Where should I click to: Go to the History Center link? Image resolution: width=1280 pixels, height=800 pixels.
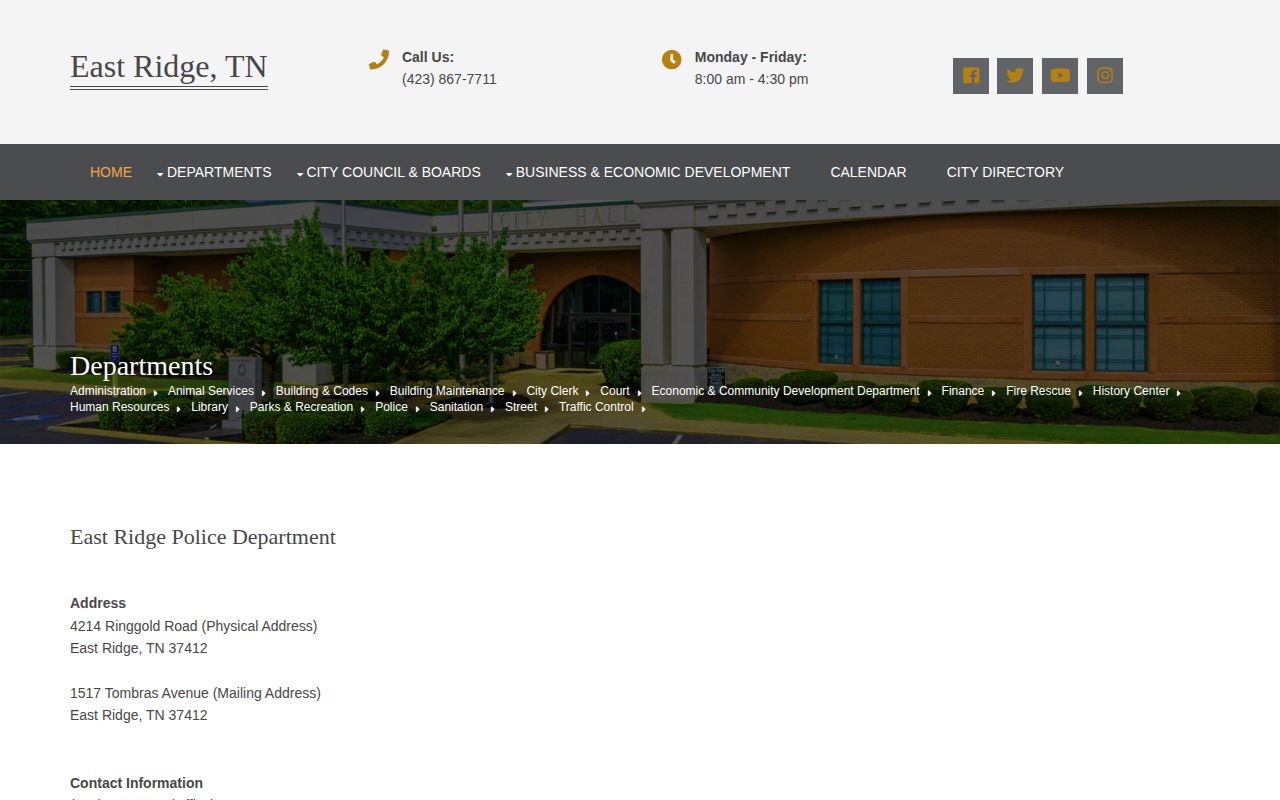[1131, 391]
